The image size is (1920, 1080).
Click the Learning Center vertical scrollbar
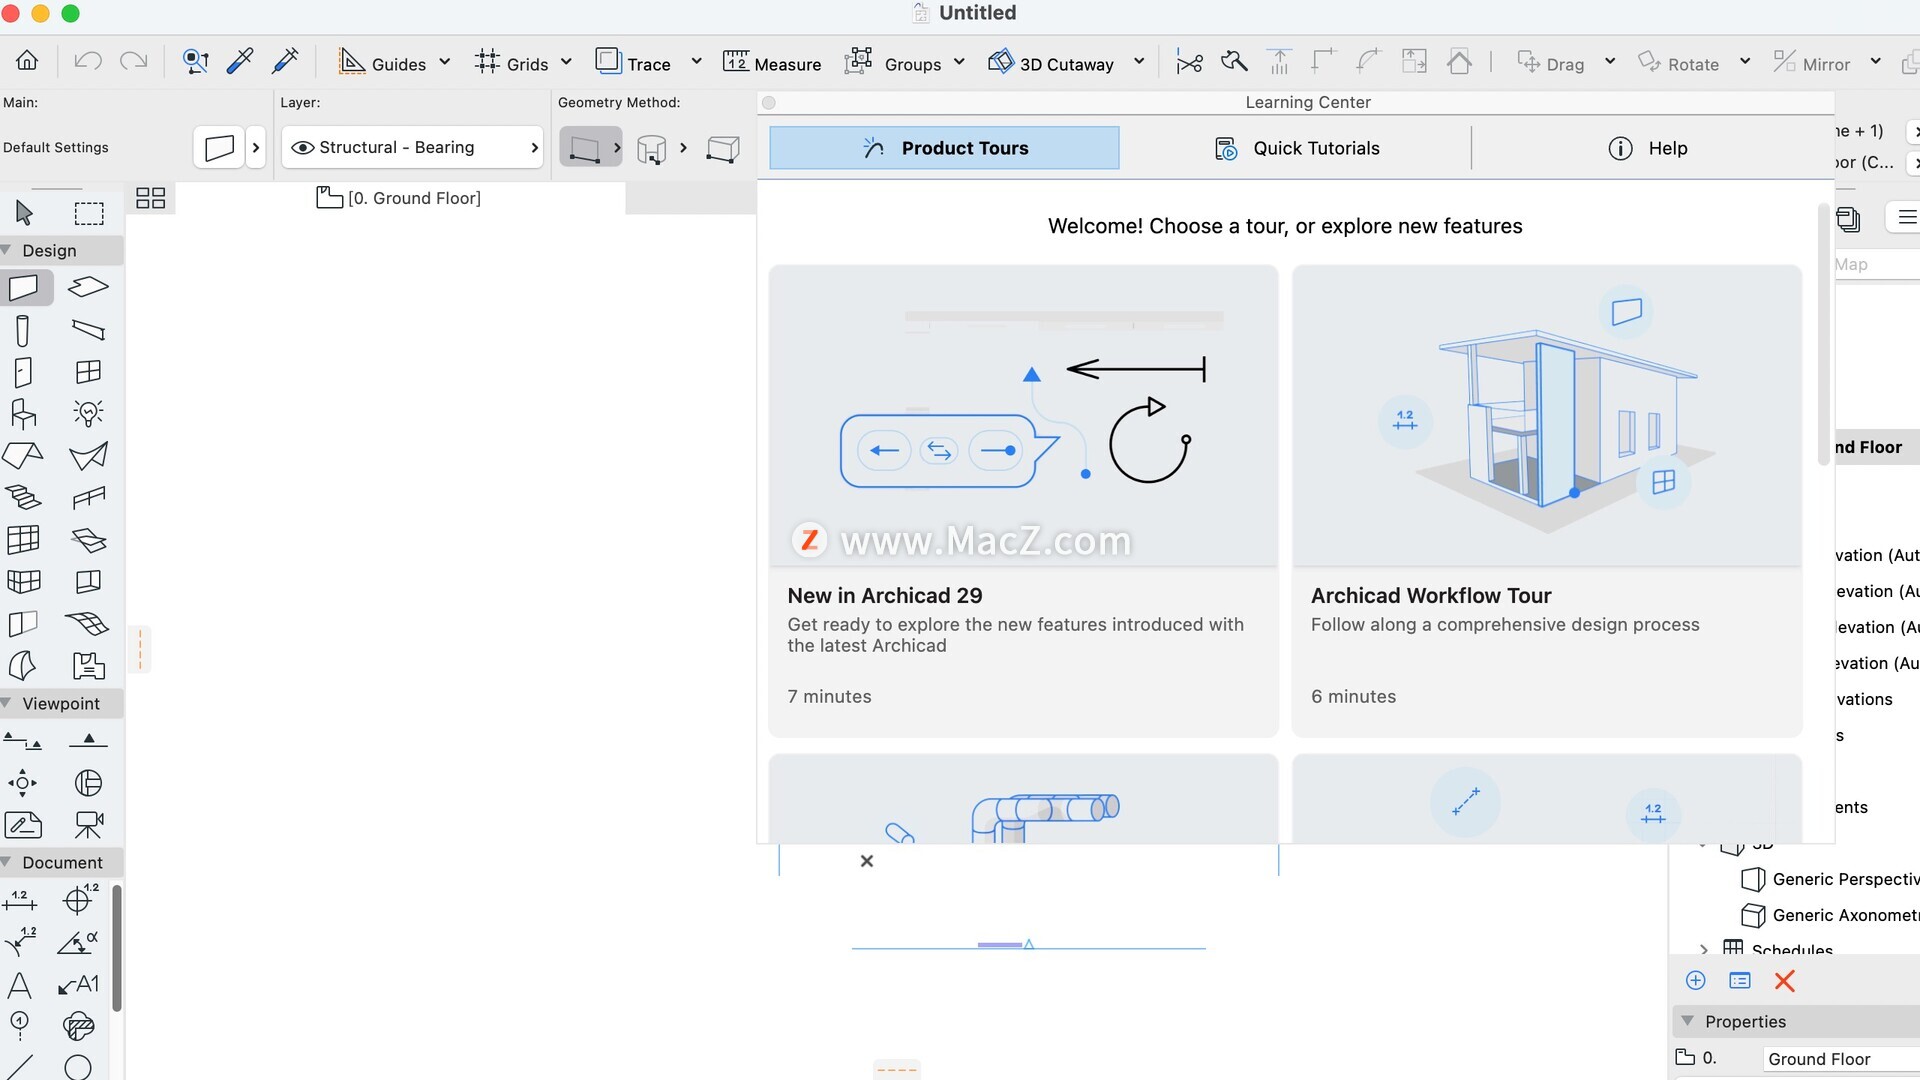tap(1823, 335)
